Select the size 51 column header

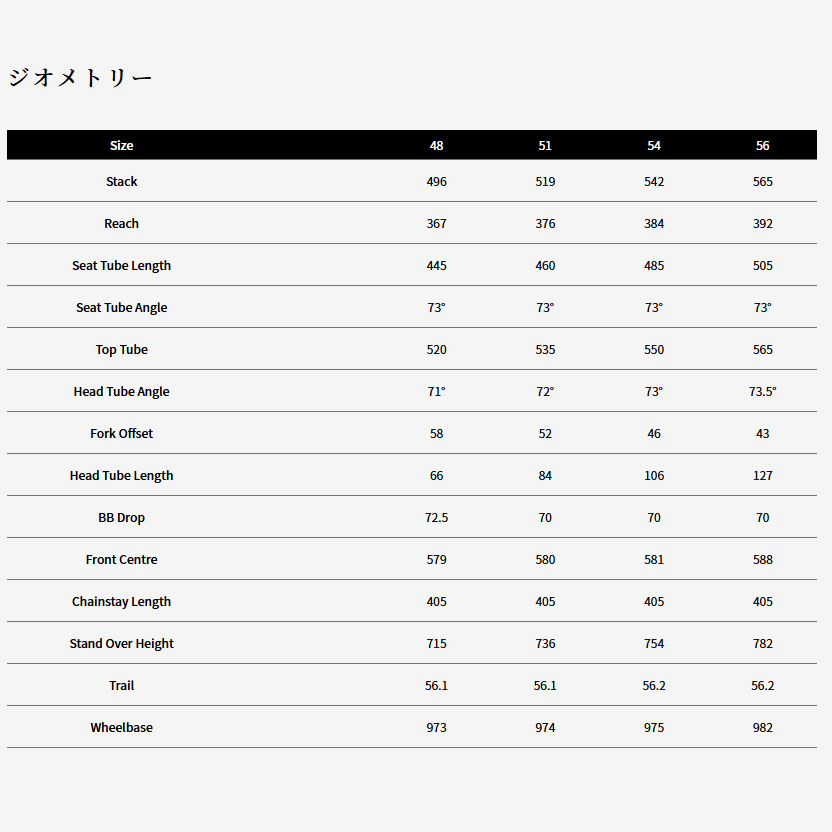pyautogui.click(x=545, y=145)
